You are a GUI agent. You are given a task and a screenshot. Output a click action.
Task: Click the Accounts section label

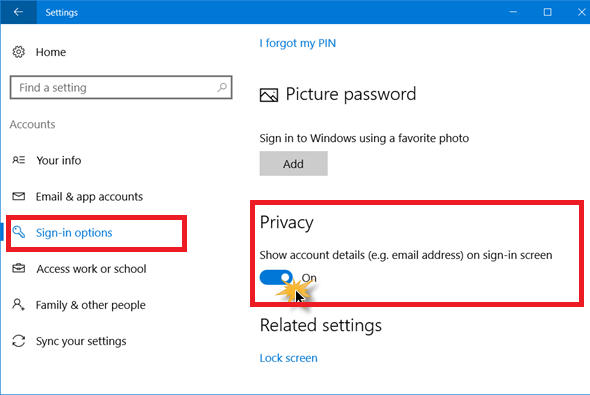(32, 124)
